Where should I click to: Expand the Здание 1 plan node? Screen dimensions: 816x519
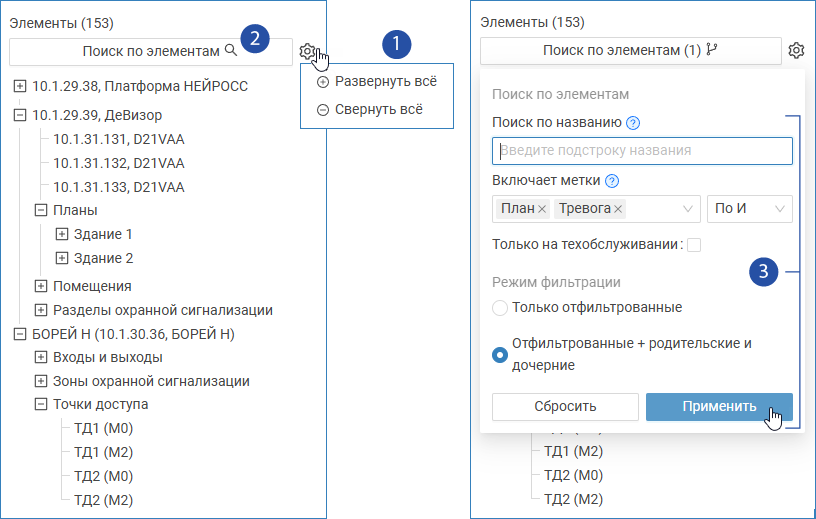pyautogui.click(x=62, y=234)
